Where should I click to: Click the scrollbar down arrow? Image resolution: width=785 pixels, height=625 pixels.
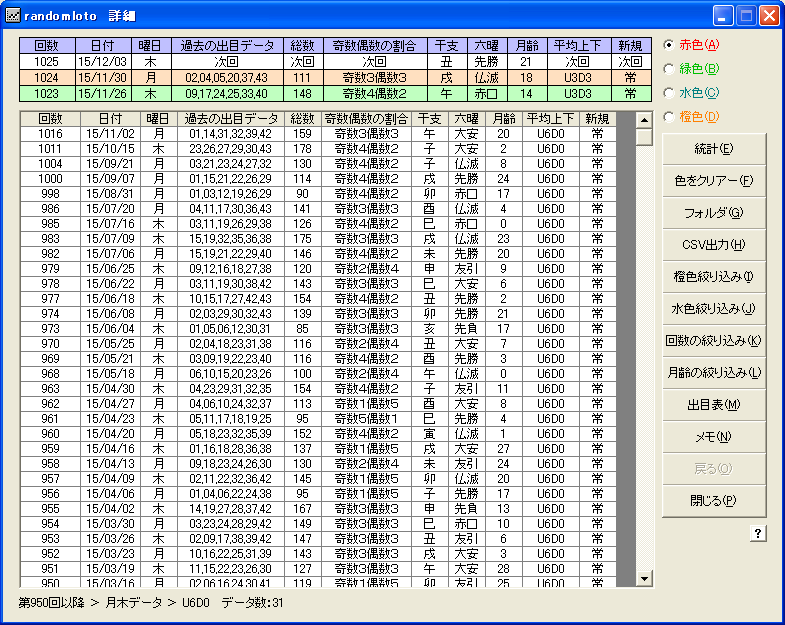(644, 579)
